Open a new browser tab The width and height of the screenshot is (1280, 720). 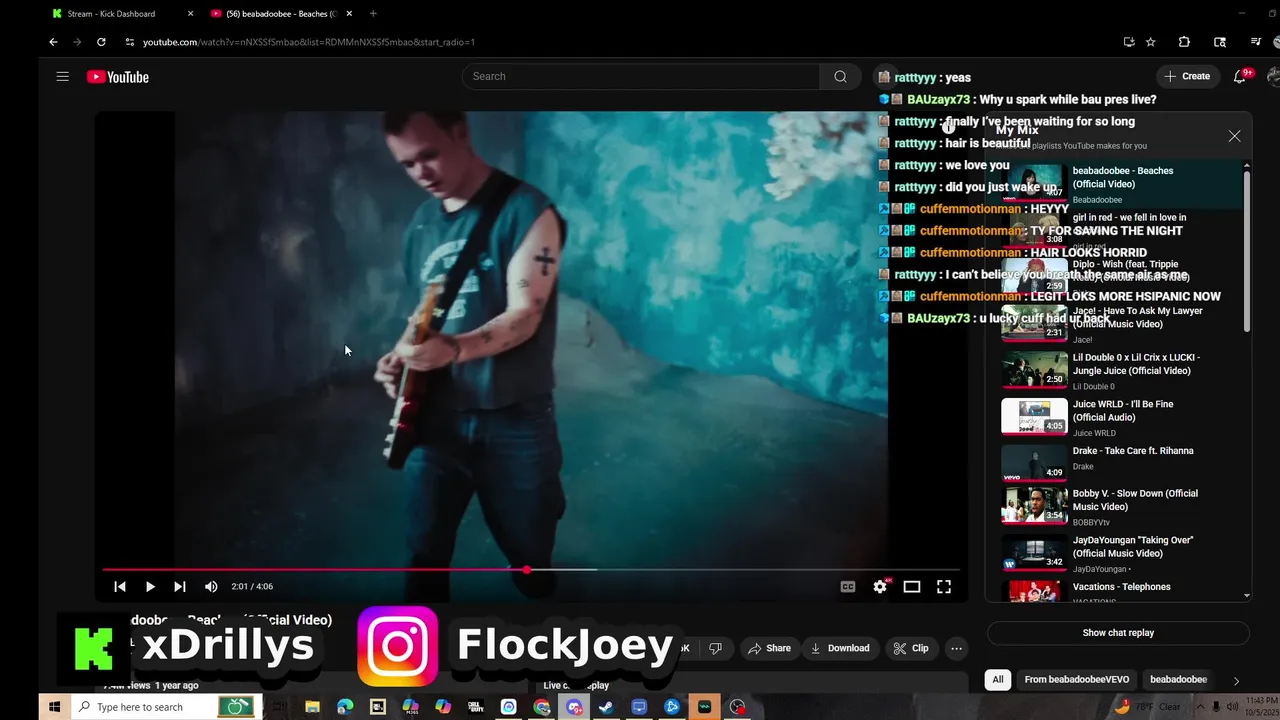click(373, 14)
